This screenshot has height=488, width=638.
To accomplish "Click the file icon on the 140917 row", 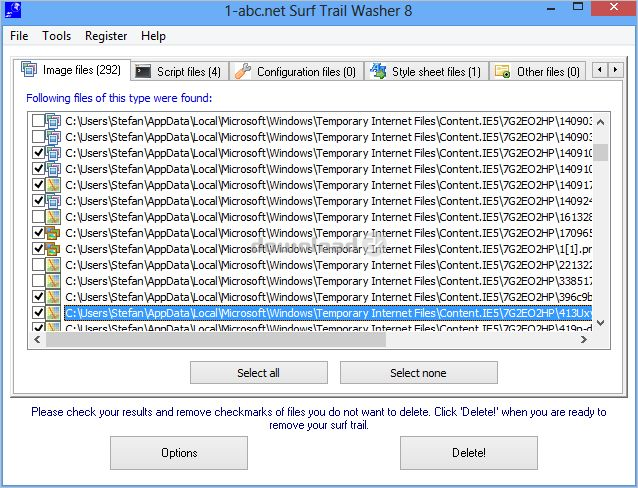I will click(53, 185).
